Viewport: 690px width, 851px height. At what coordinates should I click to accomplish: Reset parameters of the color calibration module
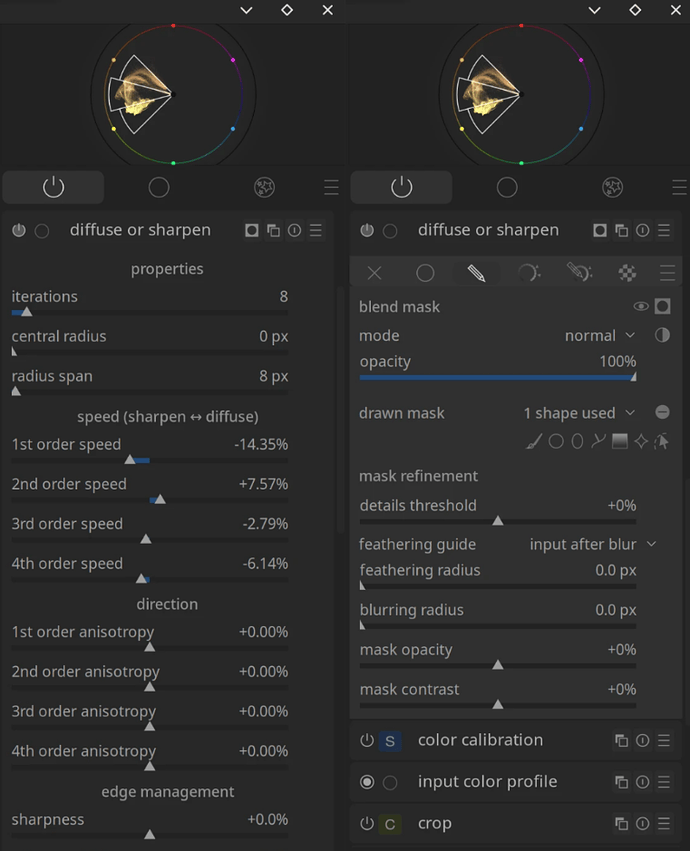(x=642, y=741)
